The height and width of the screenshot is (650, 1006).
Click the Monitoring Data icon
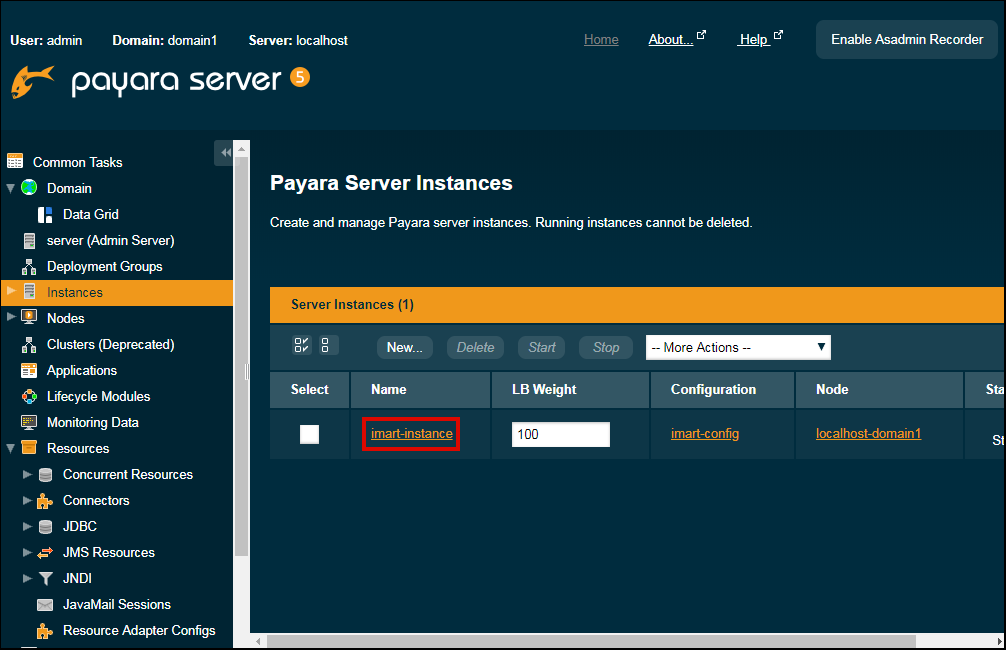29,423
